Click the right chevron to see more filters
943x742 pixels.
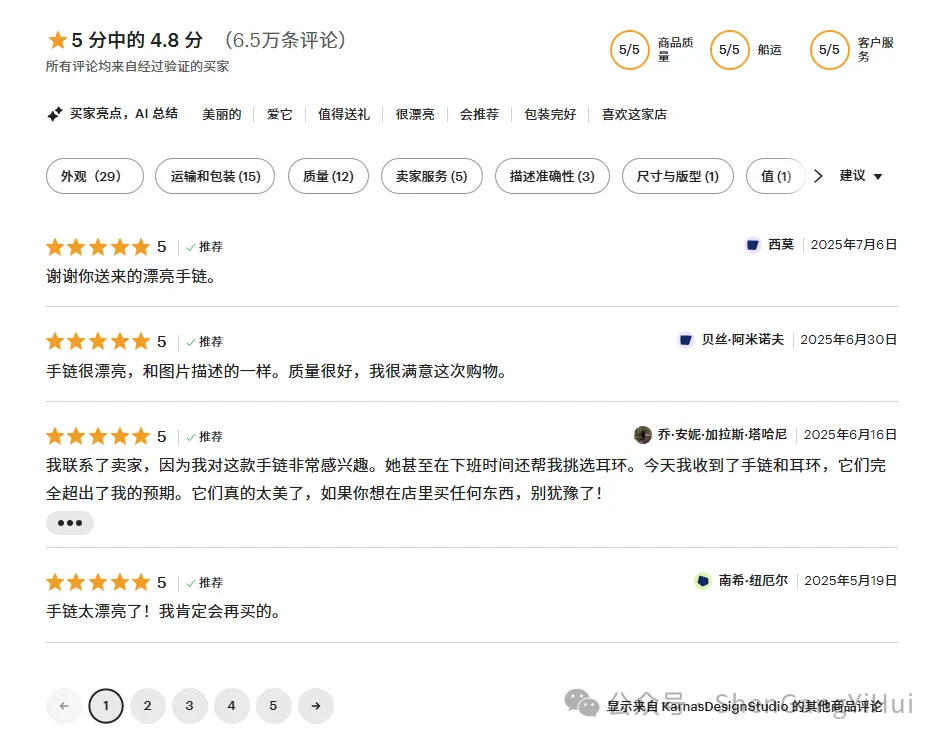pyautogui.click(x=818, y=175)
